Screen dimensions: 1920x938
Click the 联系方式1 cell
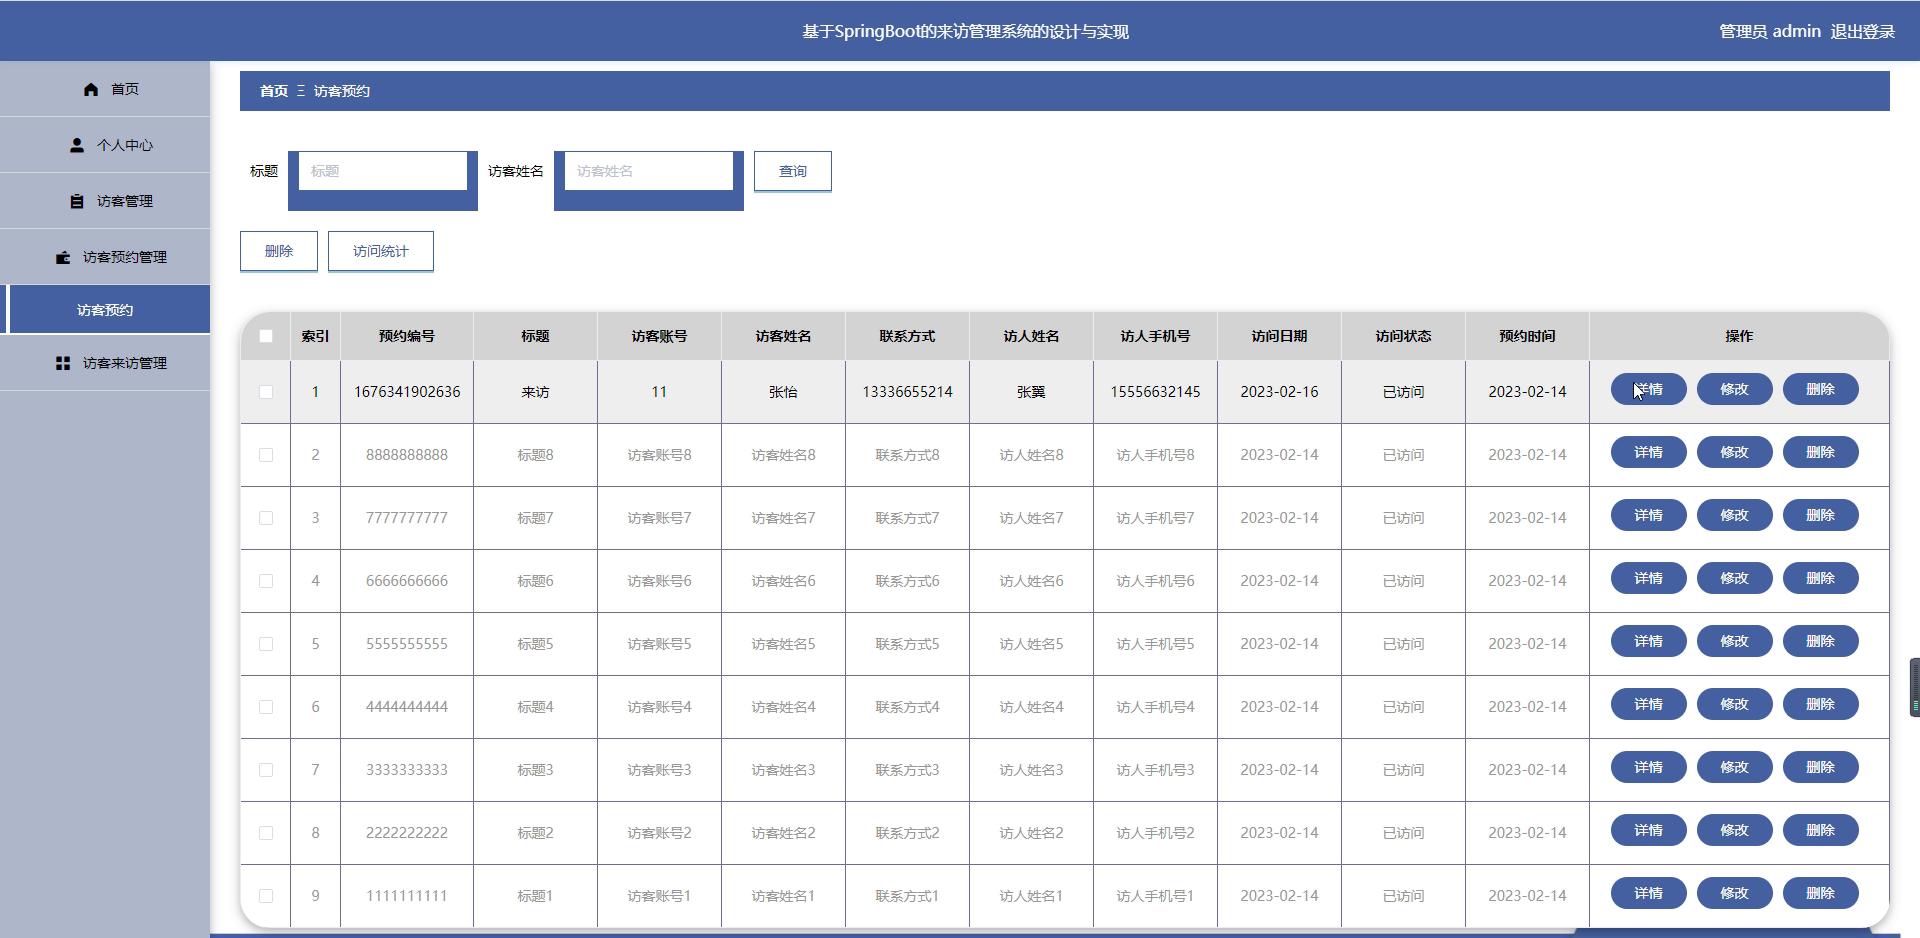tap(907, 896)
